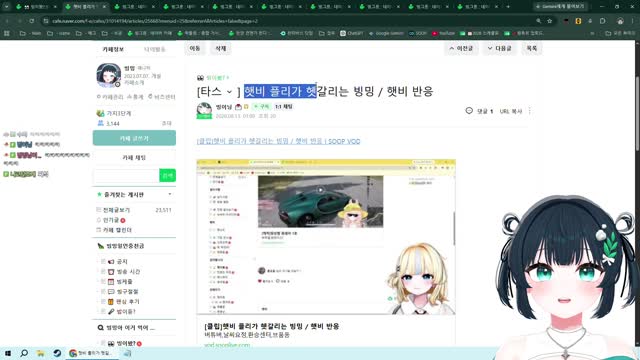
Task: Collapse the 즐겨찾는 게시판 favorites section arrow
Action: click(170, 194)
